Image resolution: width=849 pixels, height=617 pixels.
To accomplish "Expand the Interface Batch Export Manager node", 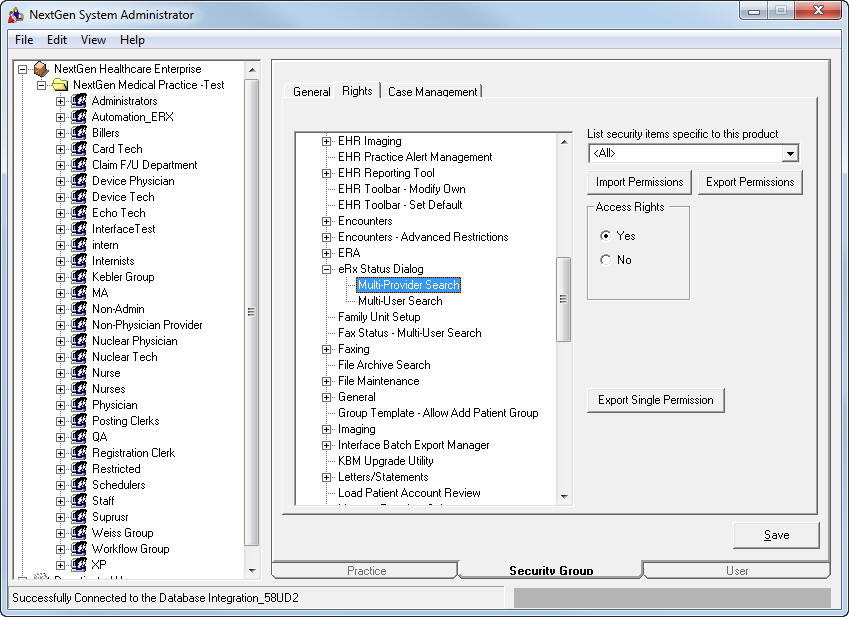I will [x=326, y=445].
